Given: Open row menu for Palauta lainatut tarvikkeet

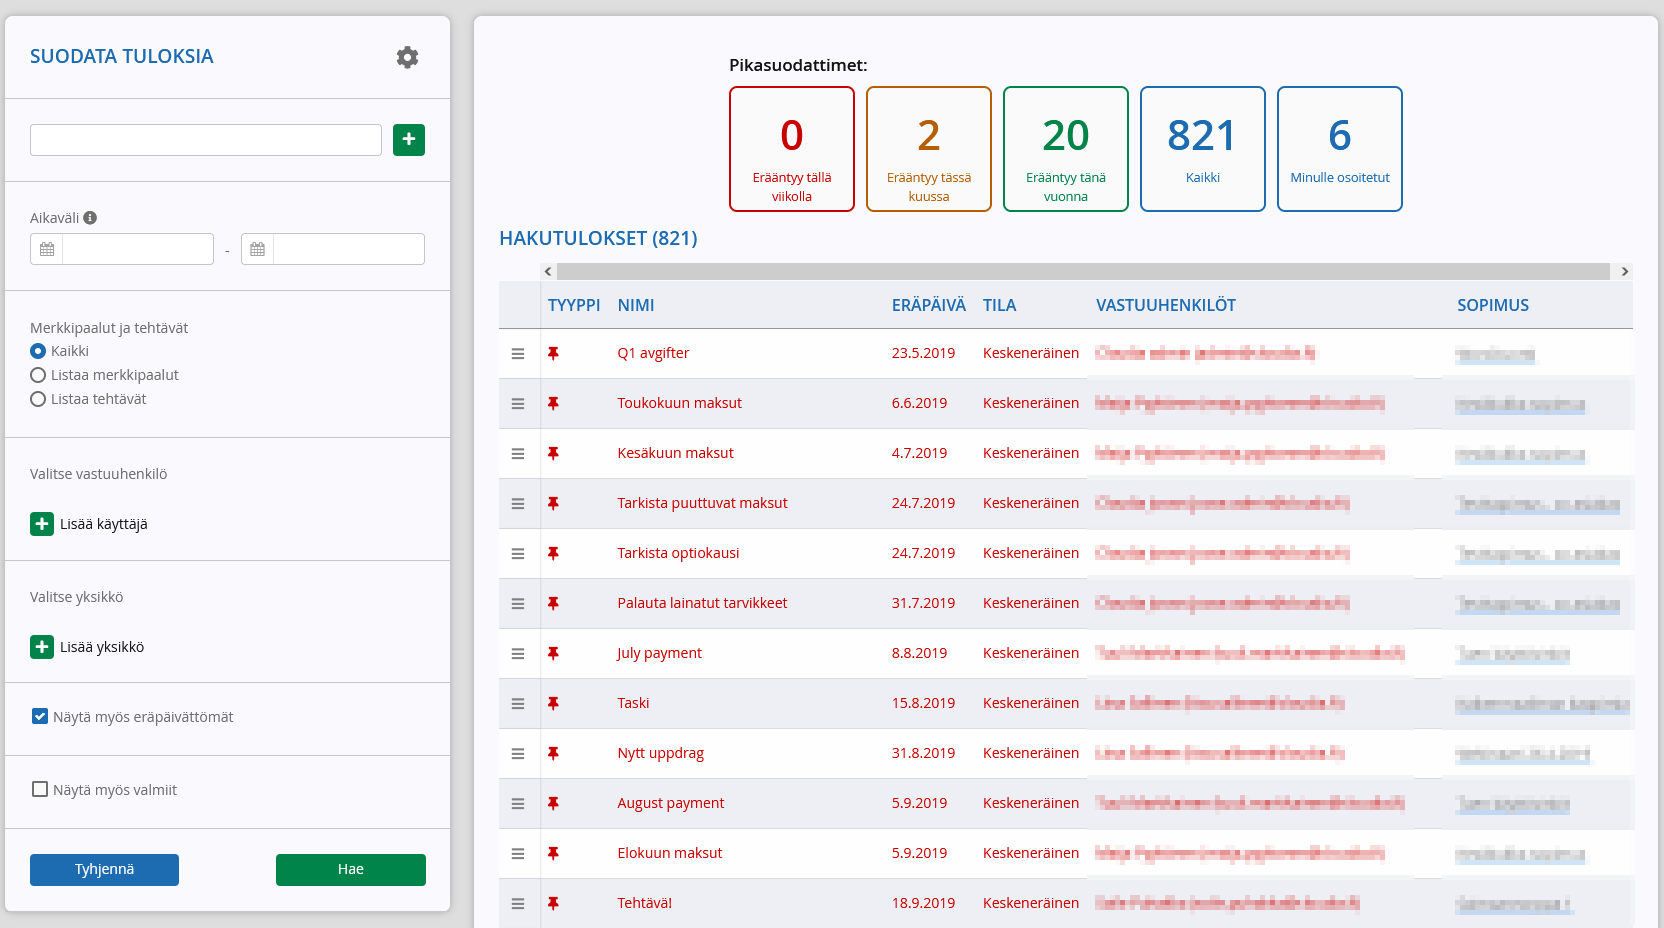Looking at the screenshot, I should (x=518, y=604).
